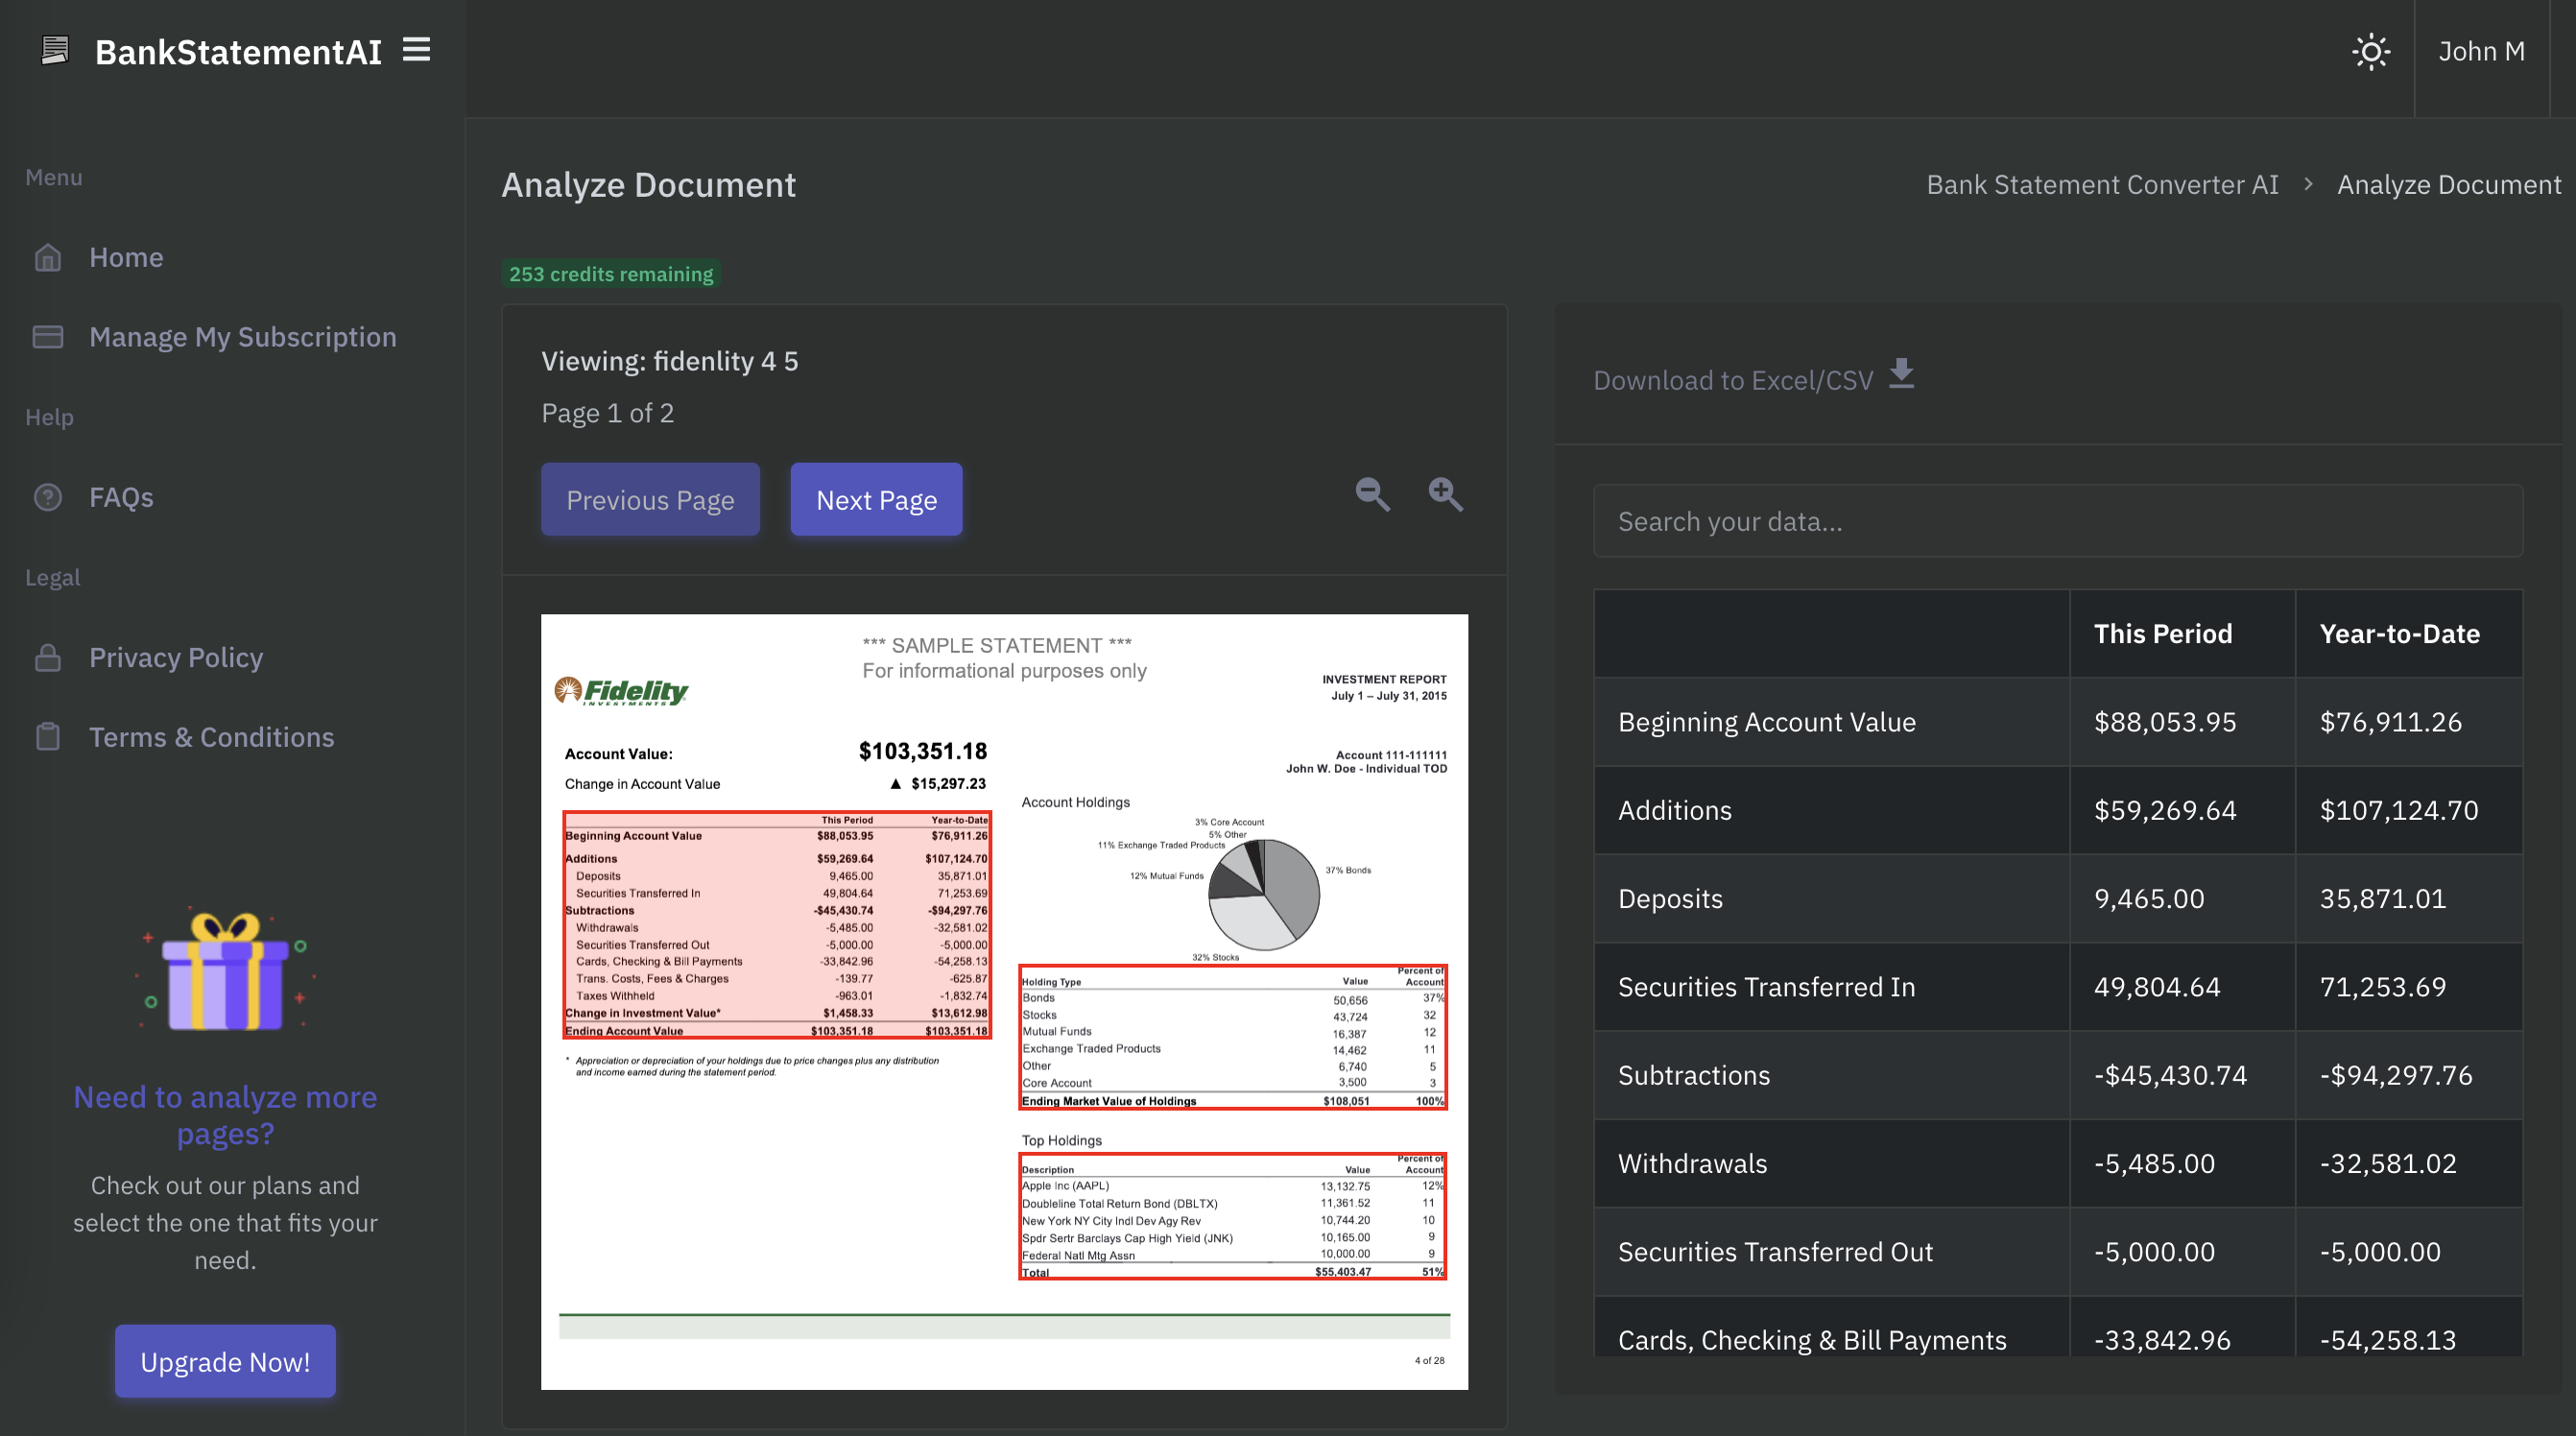This screenshot has width=2576, height=1436.
Task: Click the Bank Statement Converter AI breadcrumb
Action: (2101, 185)
